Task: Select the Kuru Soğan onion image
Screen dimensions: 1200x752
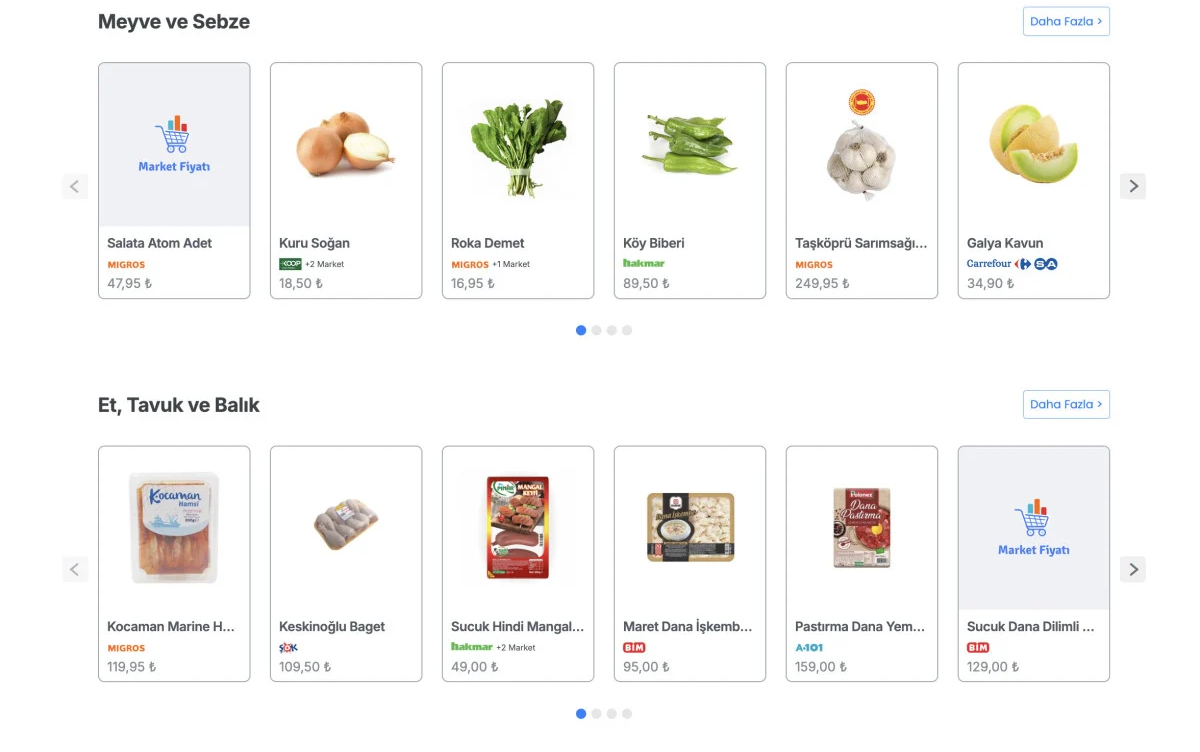Action: [346, 146]
